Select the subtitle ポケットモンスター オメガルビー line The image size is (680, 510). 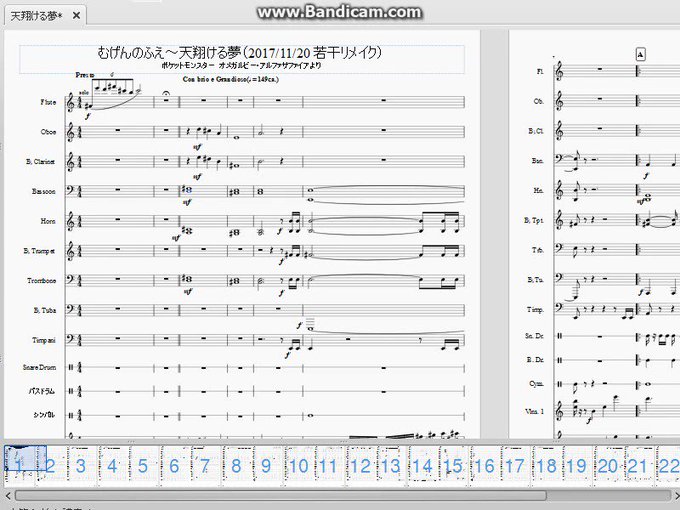[241, 66]
